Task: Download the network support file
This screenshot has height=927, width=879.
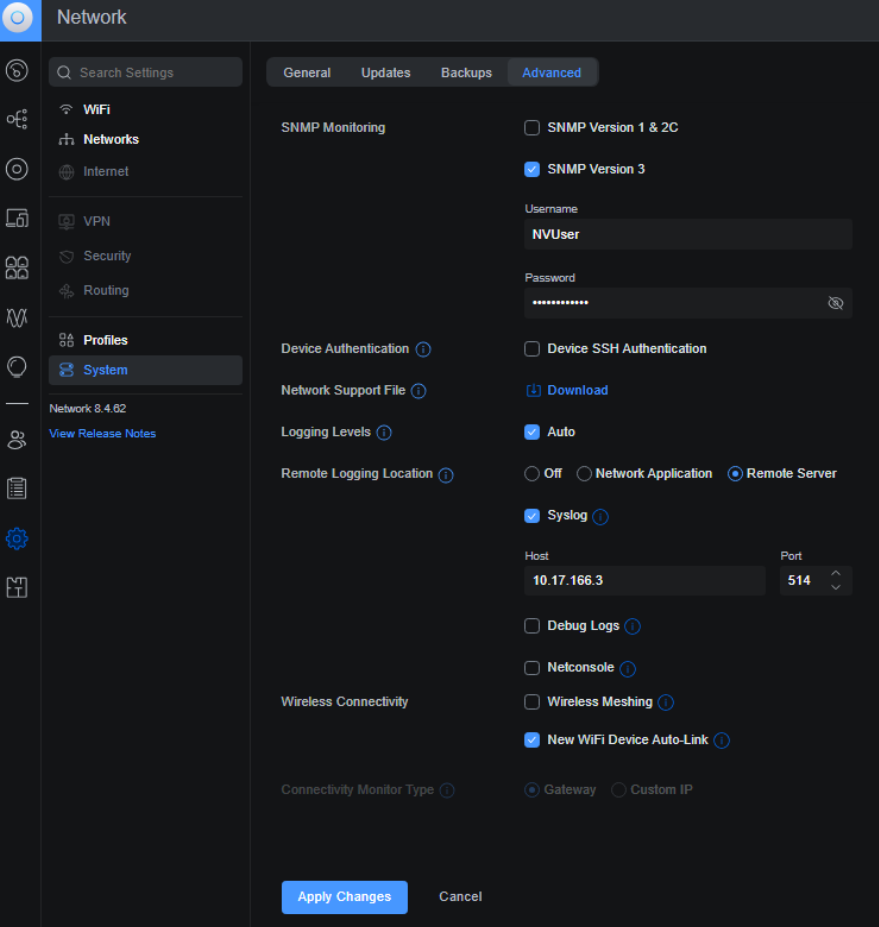Action: (x=578, y=390)
